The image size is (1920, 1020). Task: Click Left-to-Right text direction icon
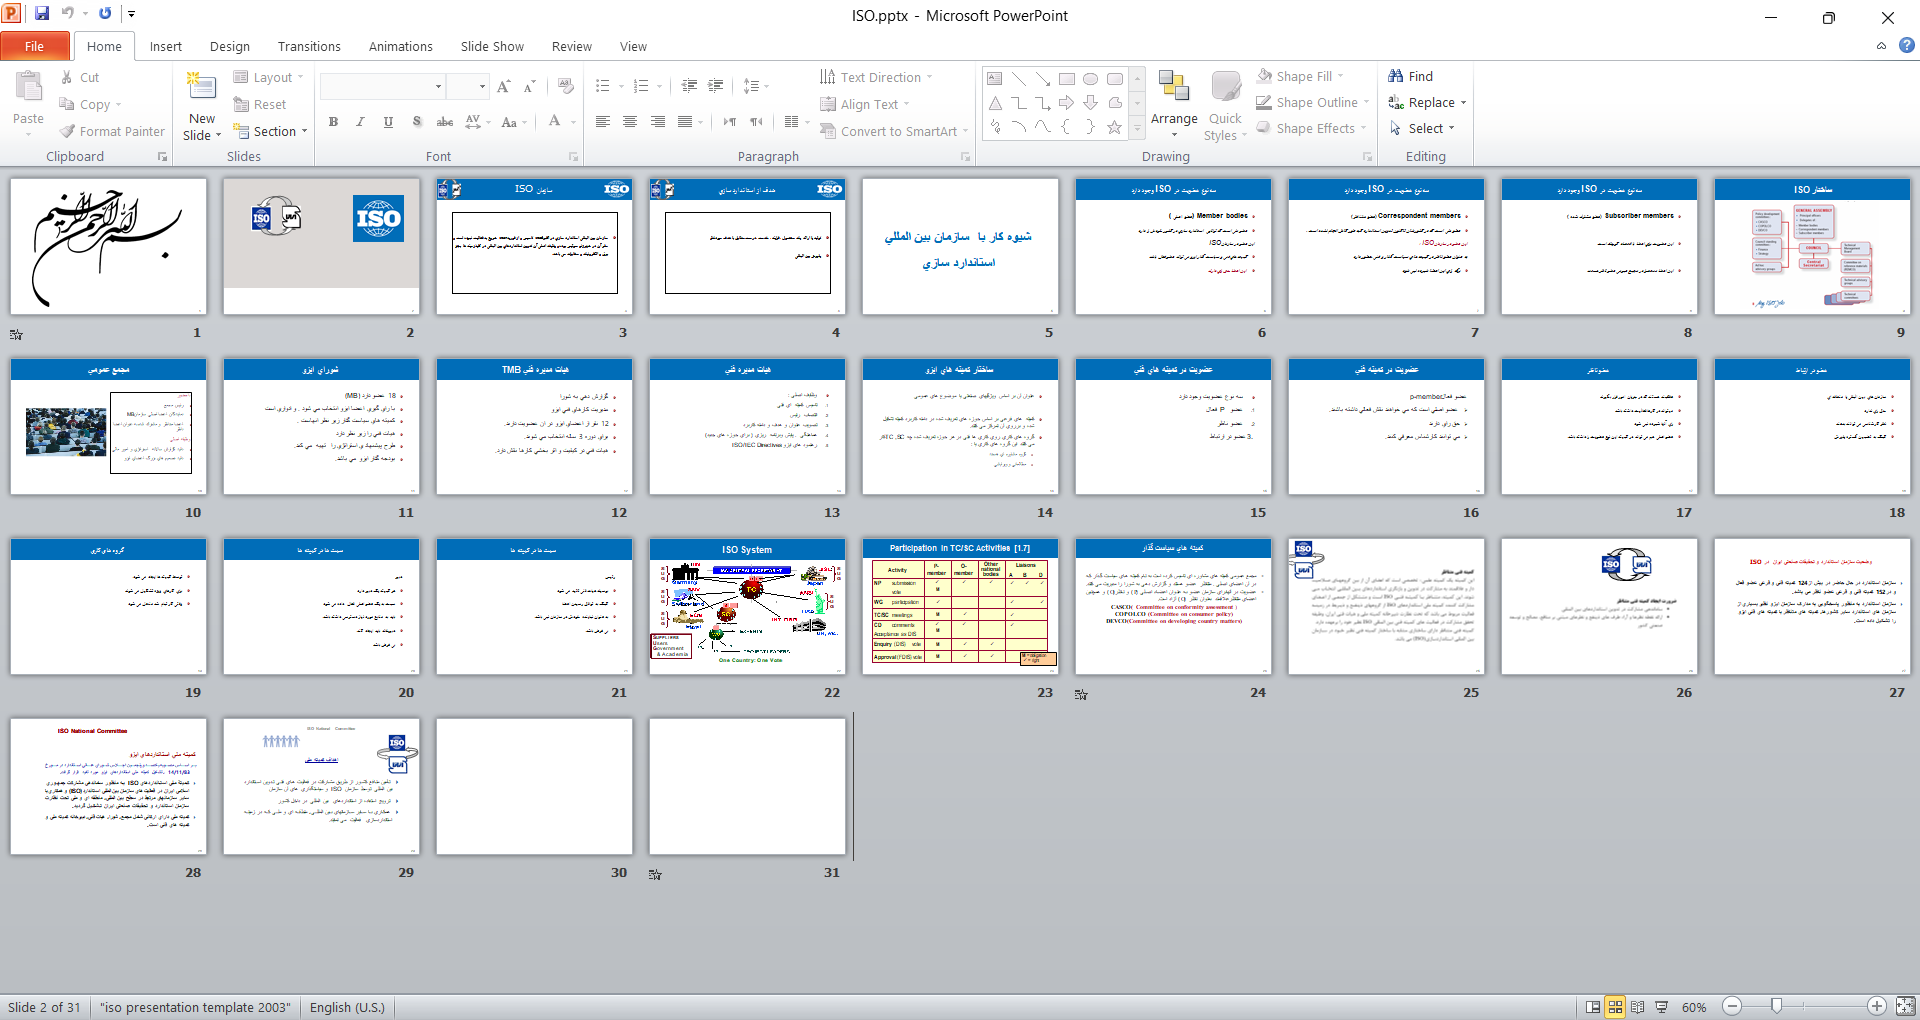tap(729, 122)
